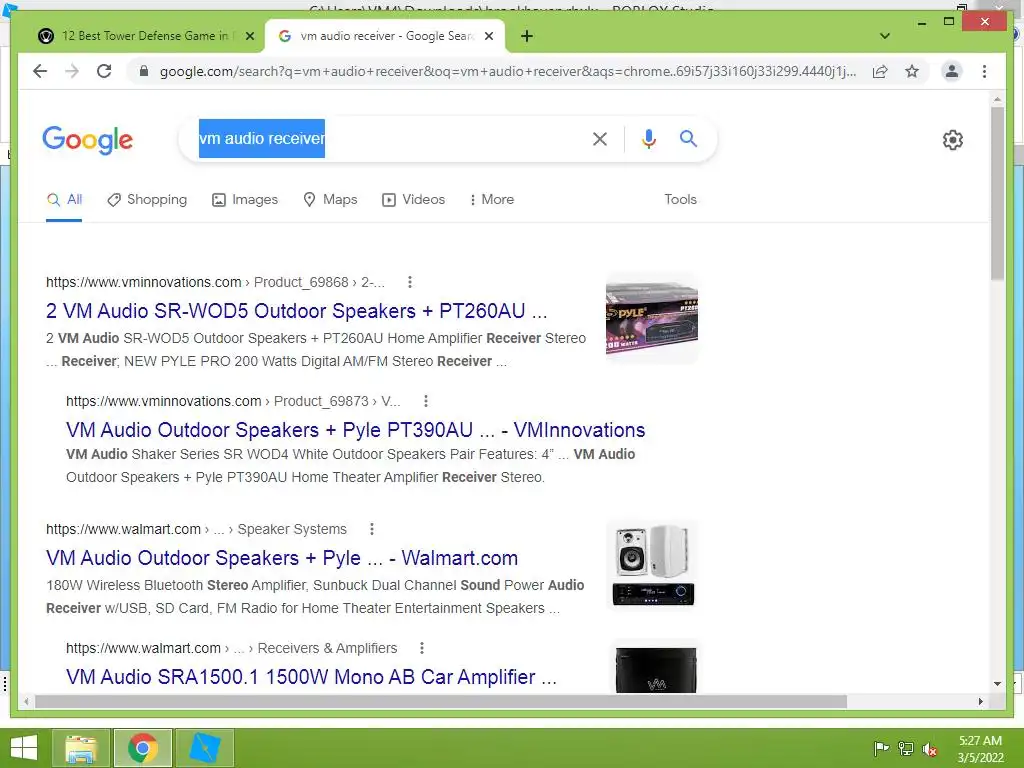Click the https://www.vminnovations.com Product_69868 breadcrumb

click(x=215, y=282)
